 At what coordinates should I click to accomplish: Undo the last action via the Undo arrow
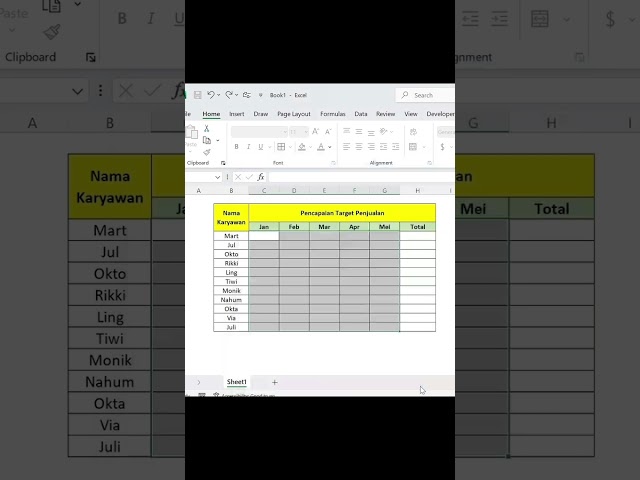pyautogui.click(x=211, y=95)
